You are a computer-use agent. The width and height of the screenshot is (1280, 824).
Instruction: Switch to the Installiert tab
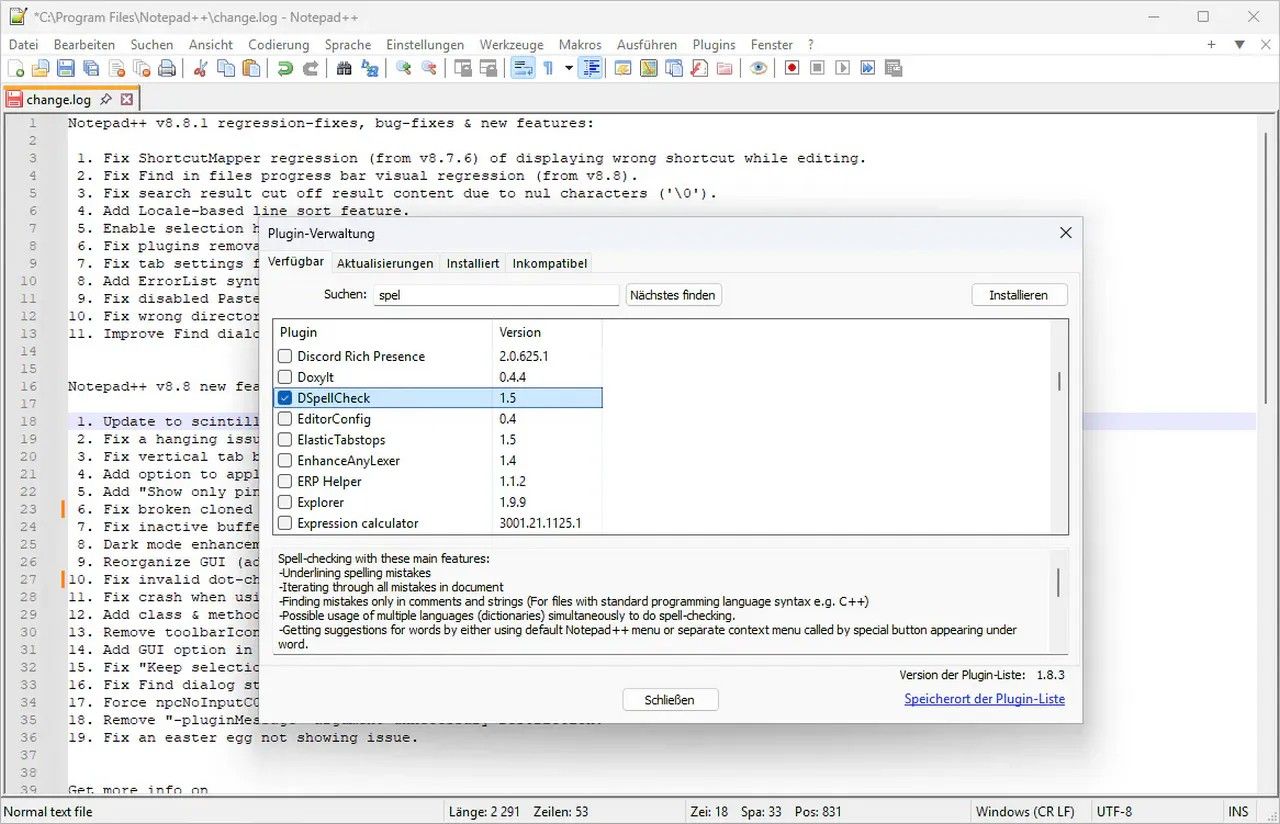click(473, 263)
